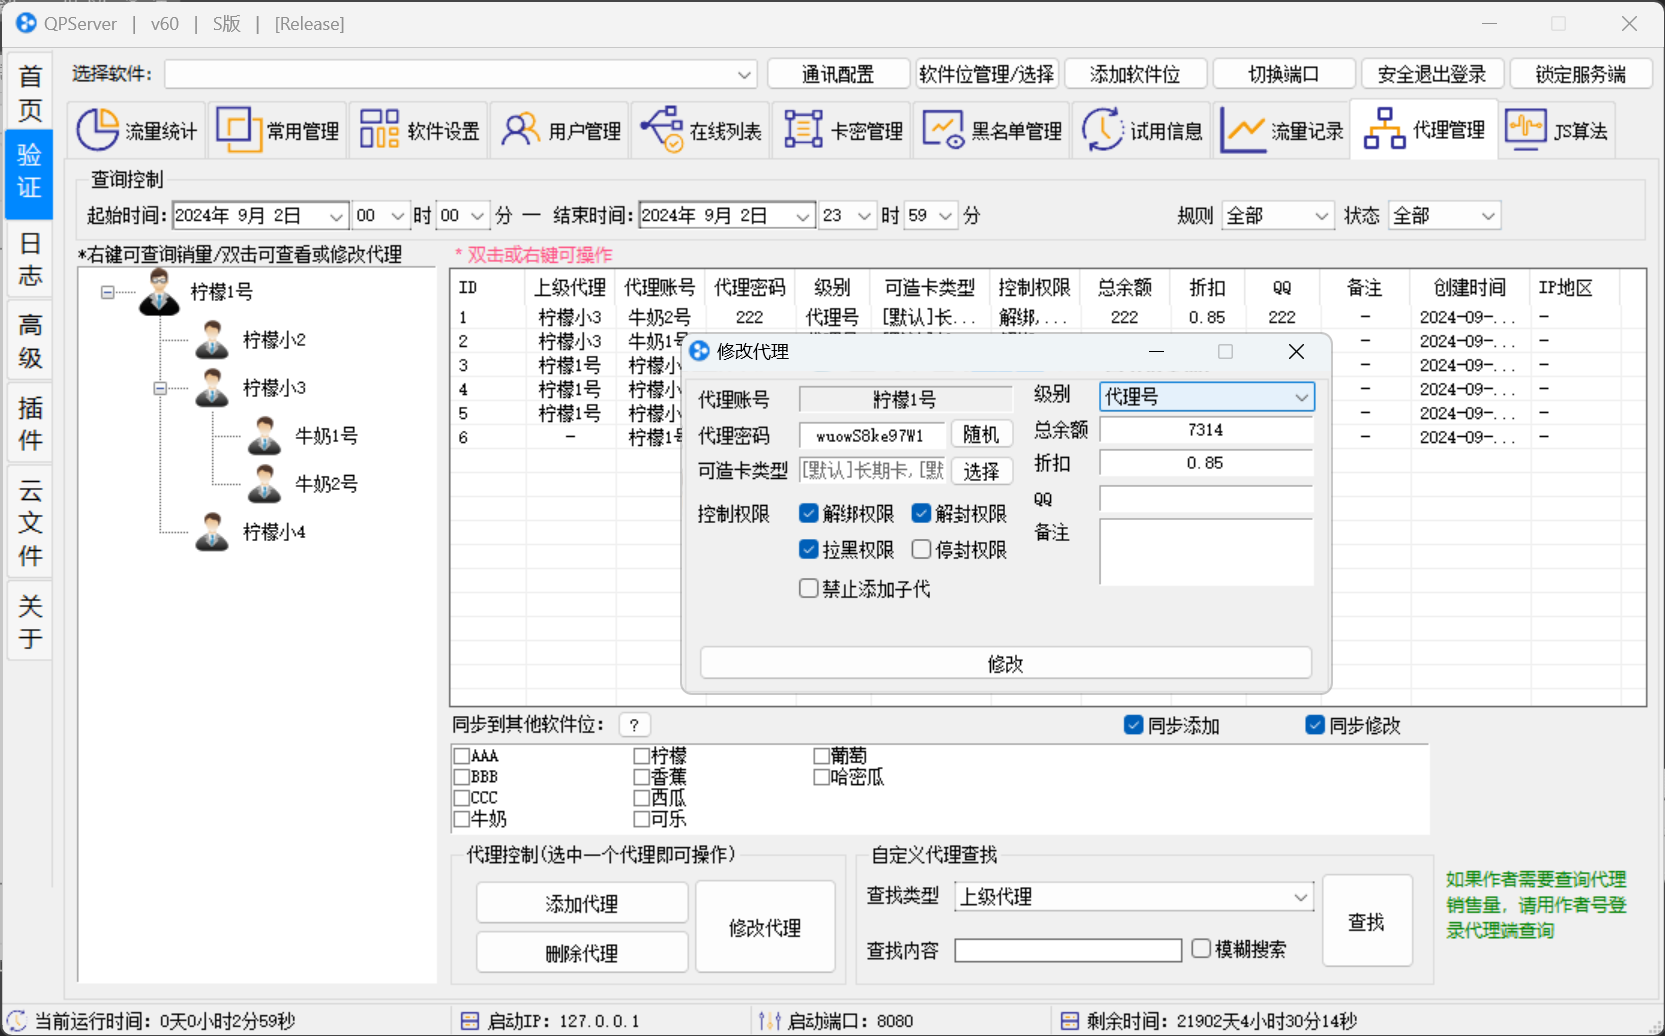This screenshot has width=1665, height=1036.
Task: Click the 流量记录 chart icon
Action: [x=1243, y=130]
